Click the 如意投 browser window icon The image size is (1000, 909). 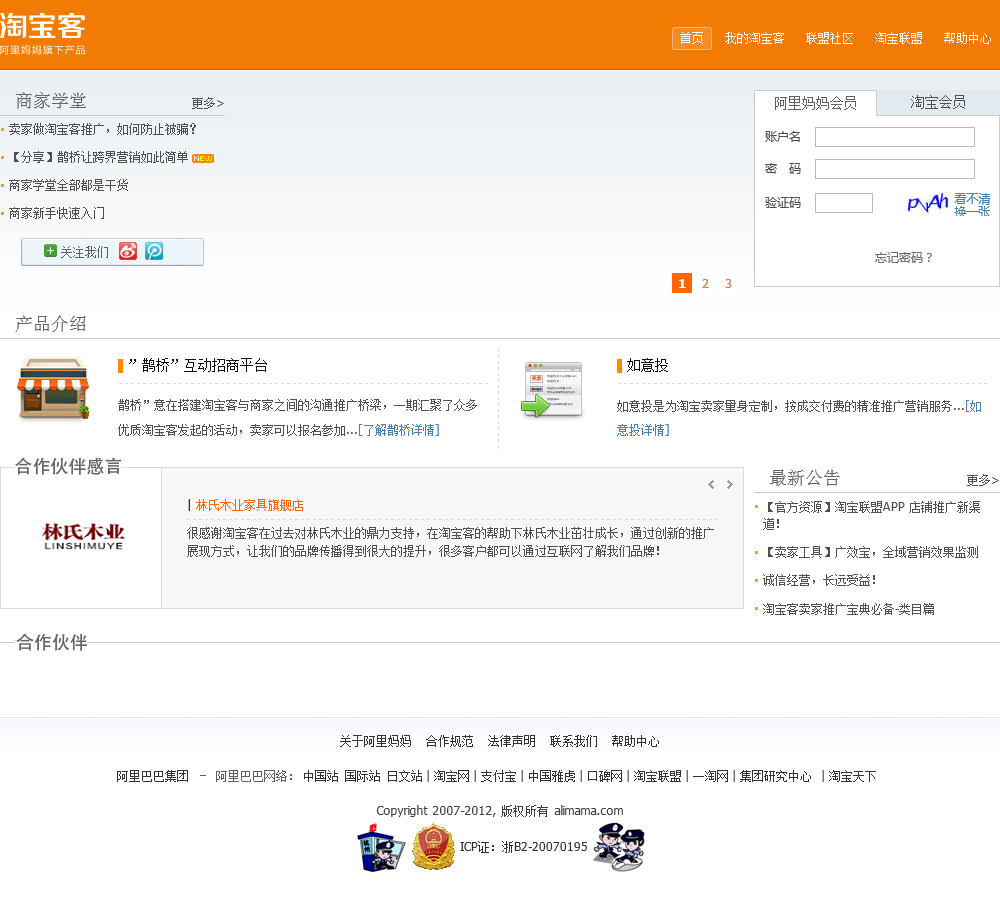point(552,389)
